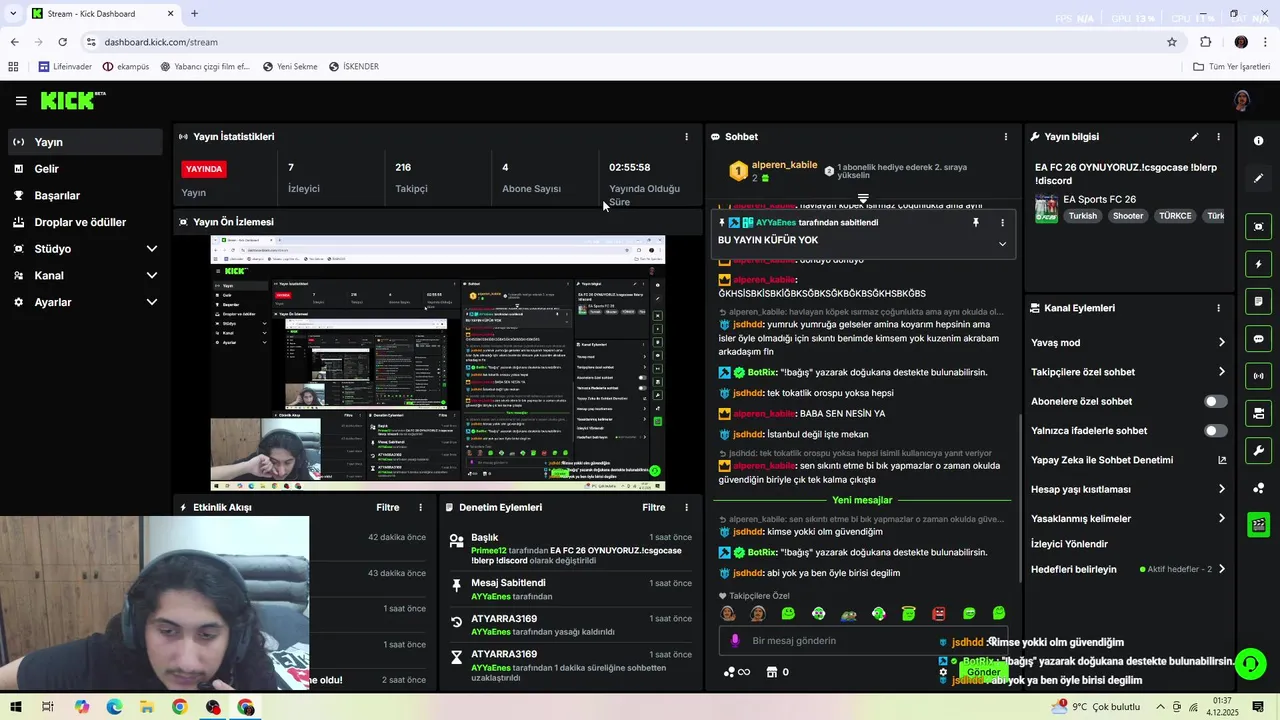
Task: Open Yasaklanmış kelimeler options arrow
Action: (1221, 518)
